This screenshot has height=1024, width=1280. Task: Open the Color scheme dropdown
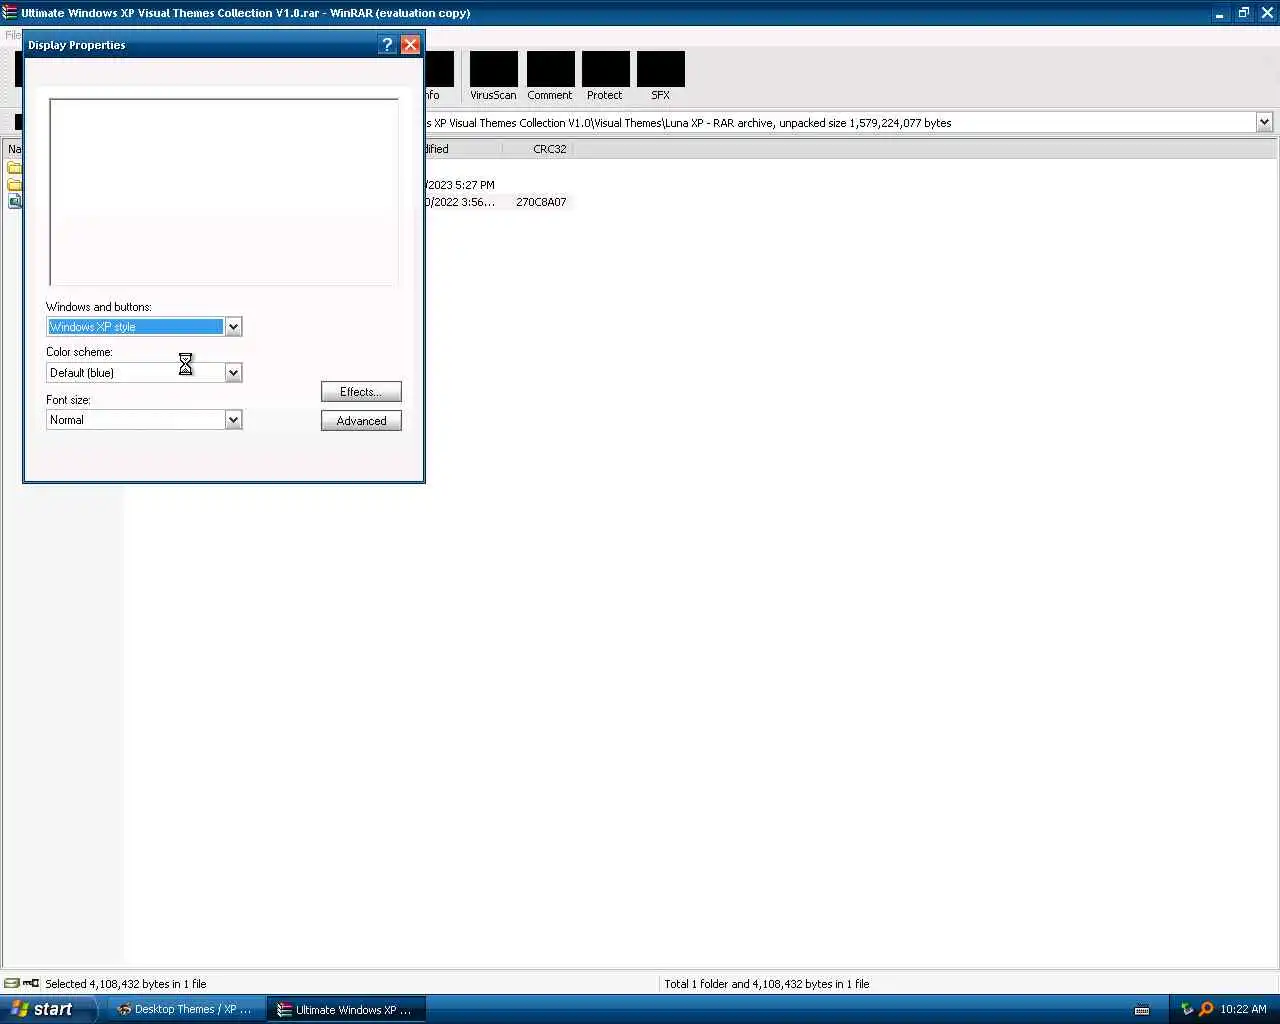(x=233, y=373)
